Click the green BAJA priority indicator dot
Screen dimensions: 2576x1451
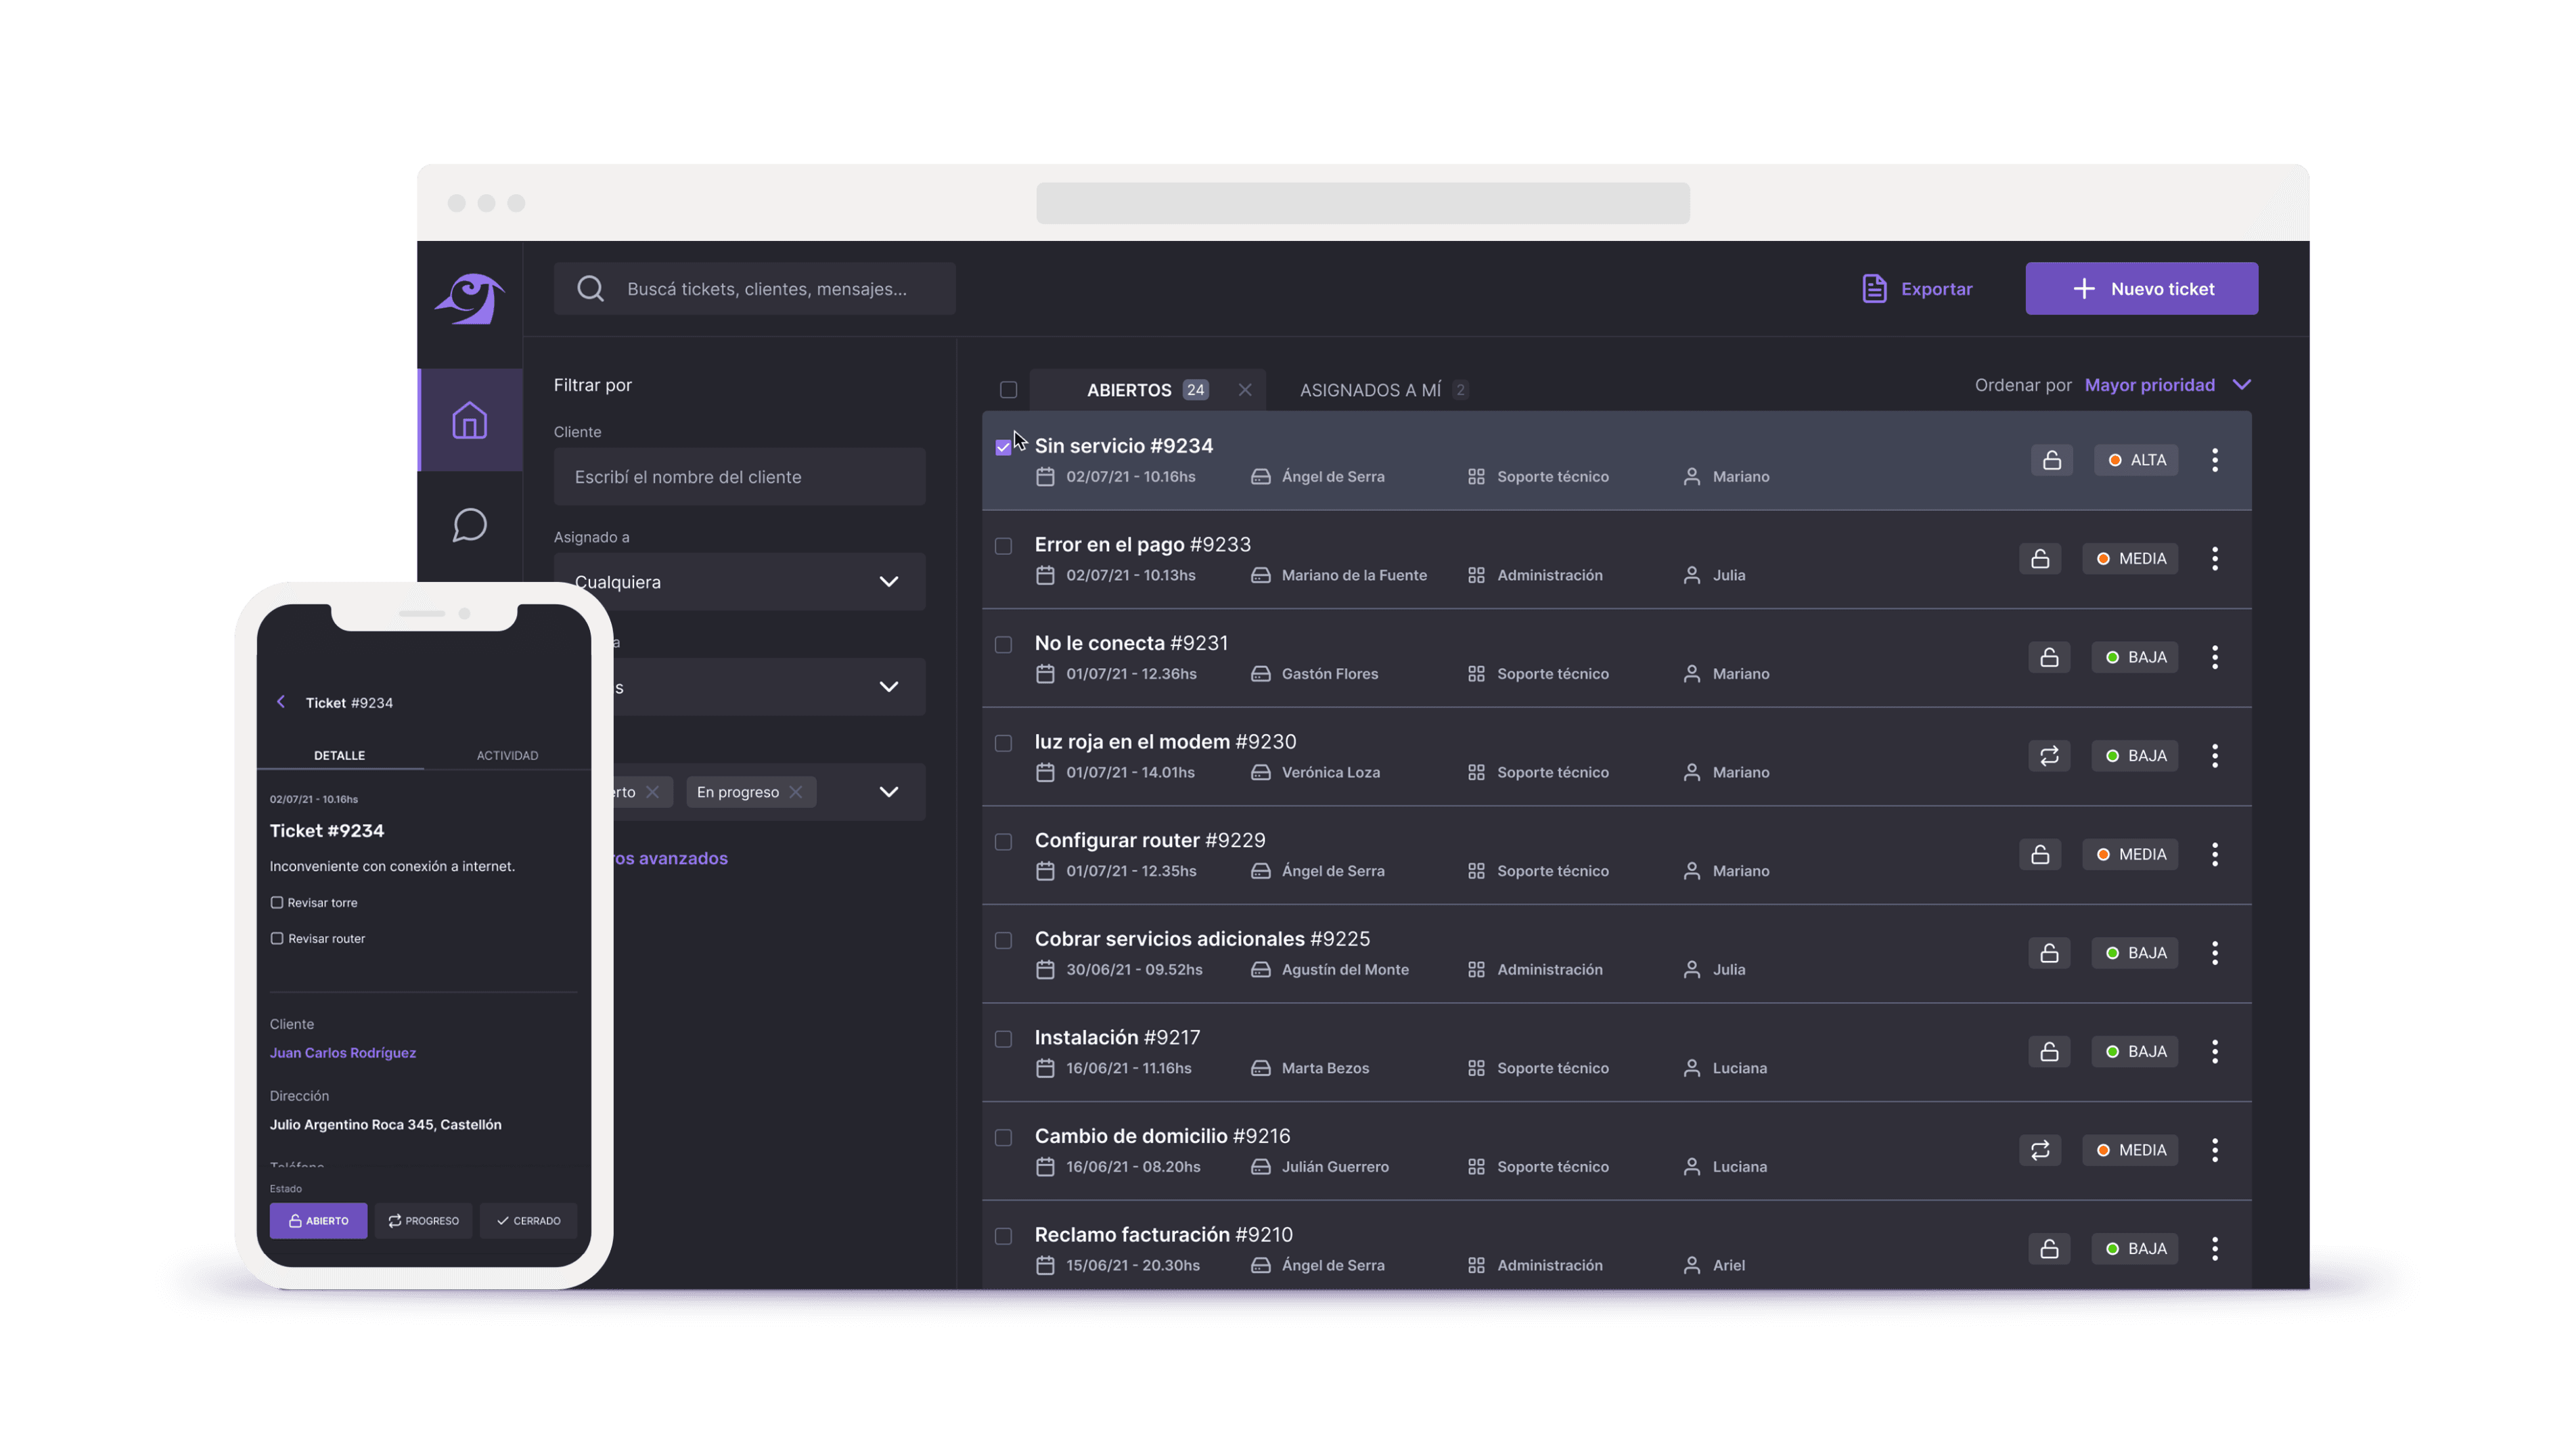pyautogui.click(x=2113, y=657)
